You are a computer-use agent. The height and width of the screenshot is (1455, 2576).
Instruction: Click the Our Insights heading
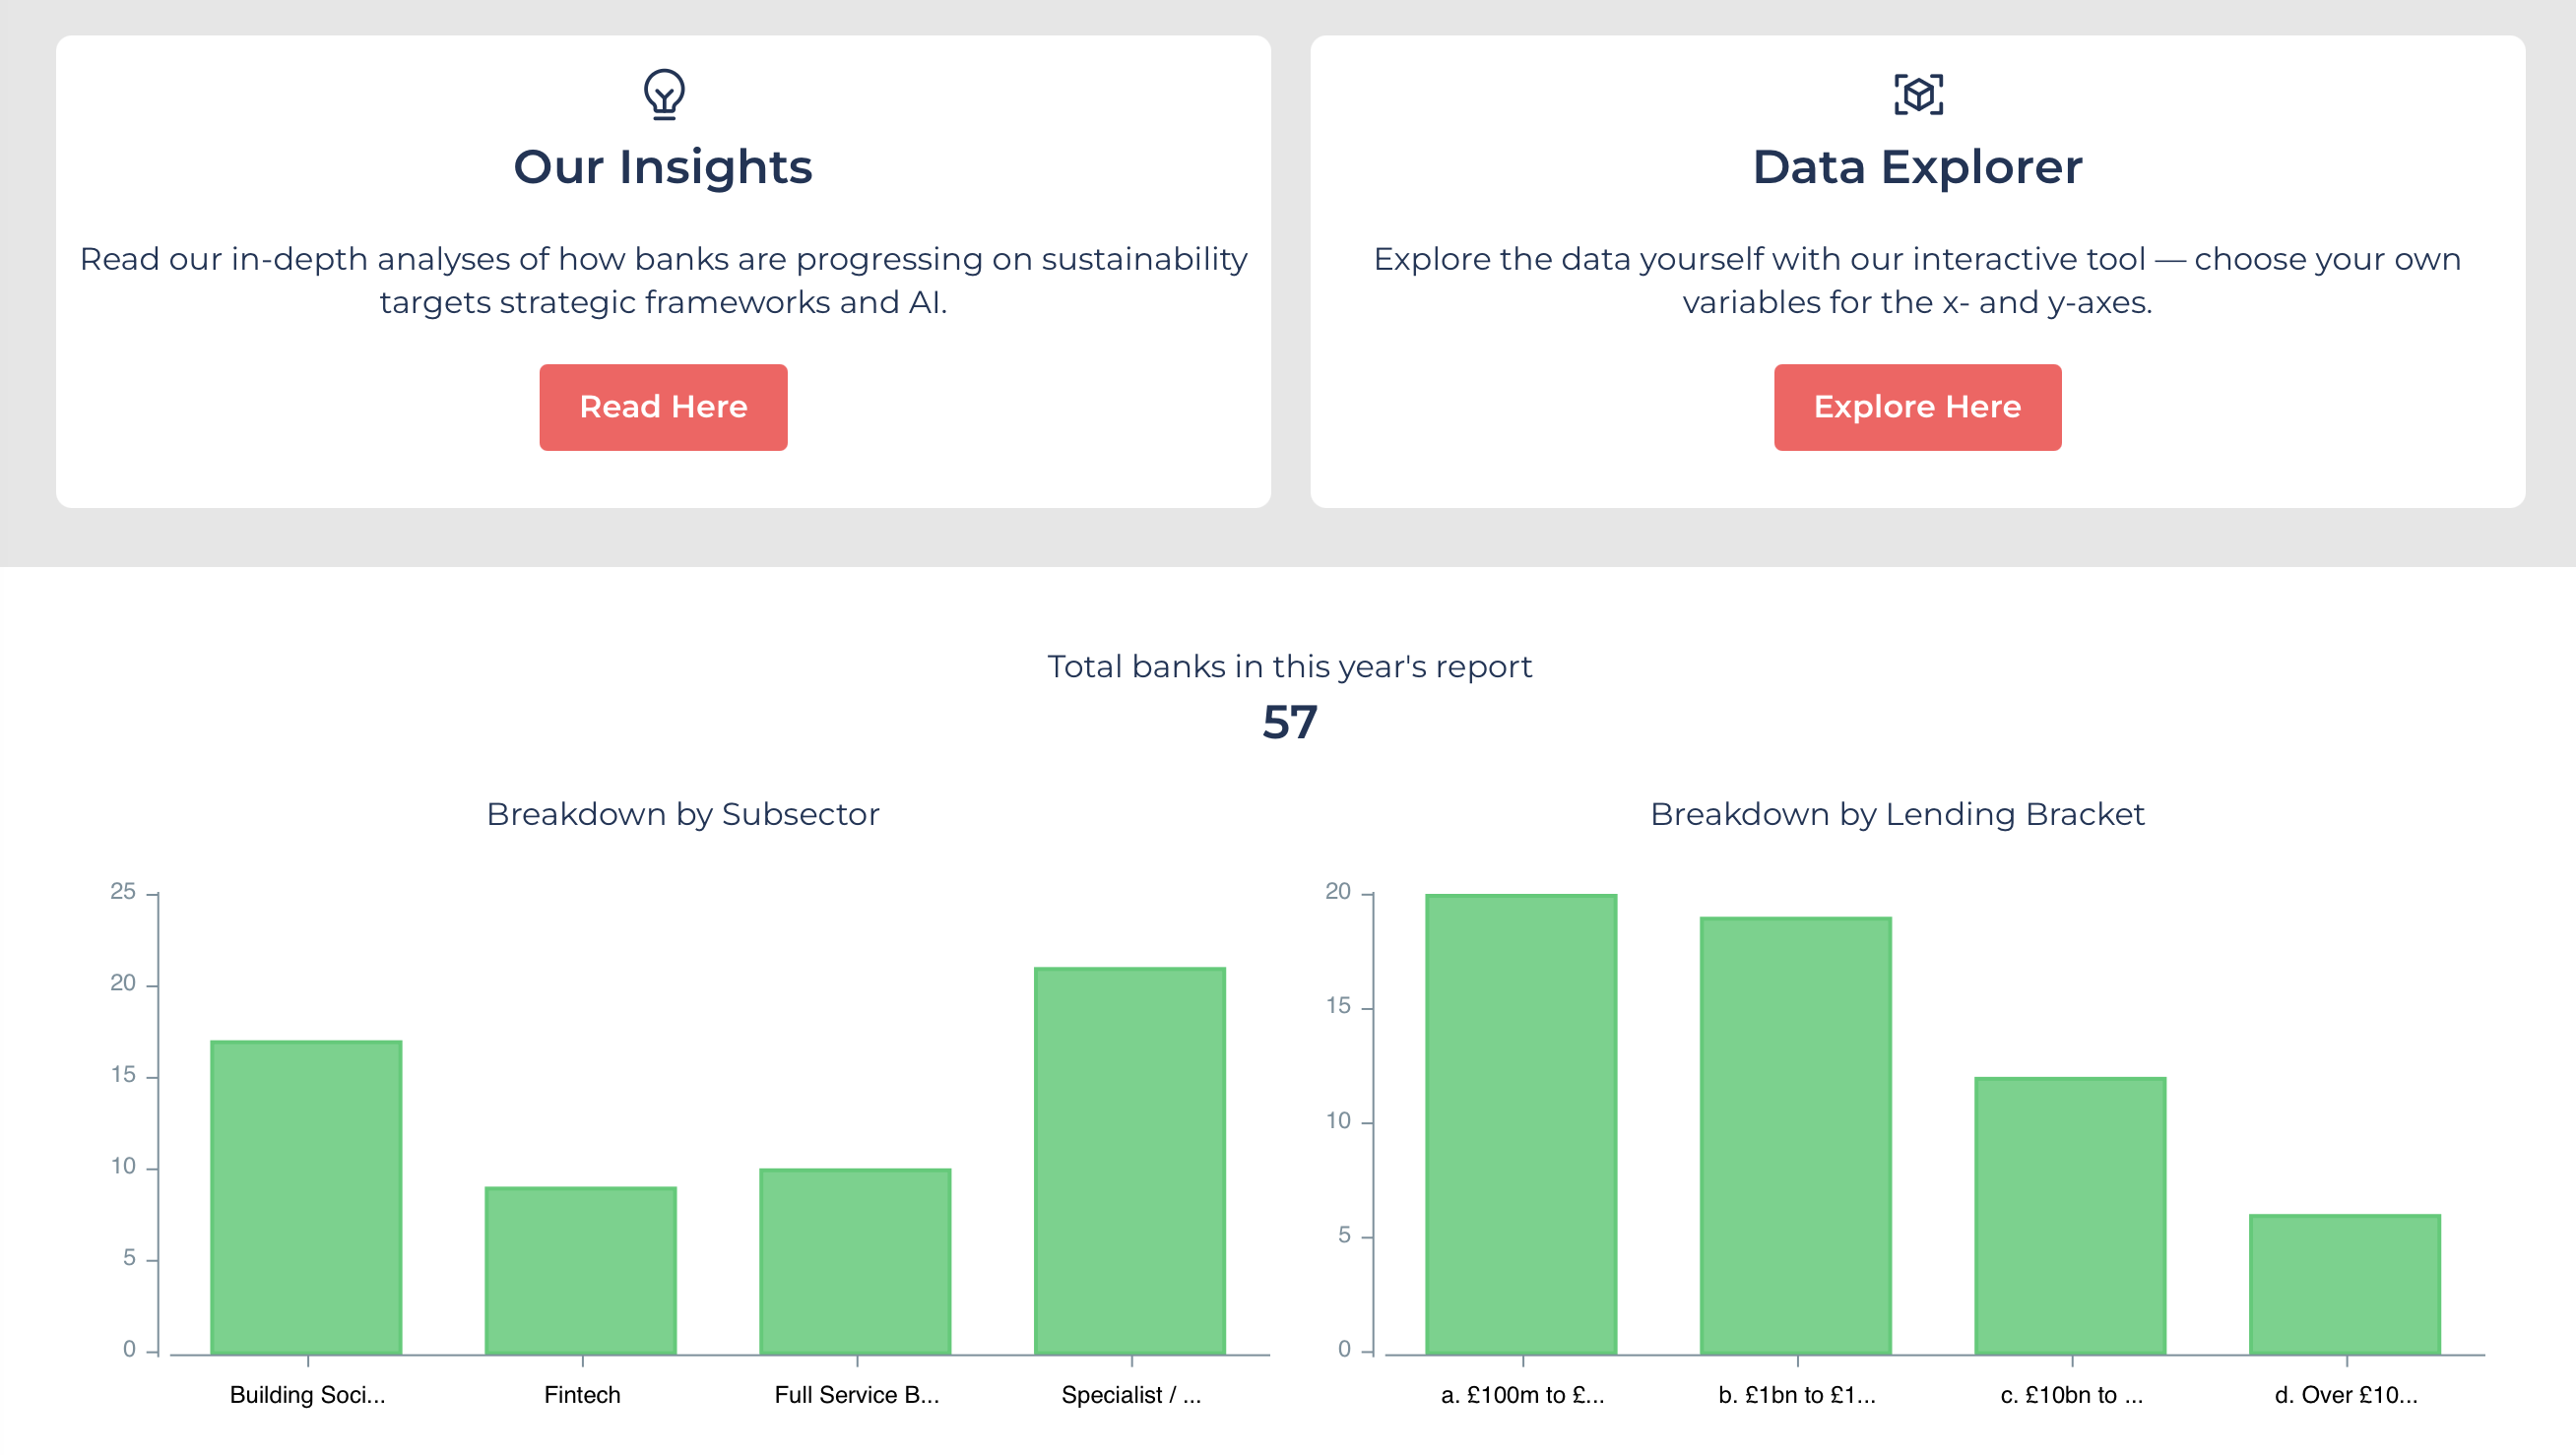pyautogui.click(x=663, y=167)
